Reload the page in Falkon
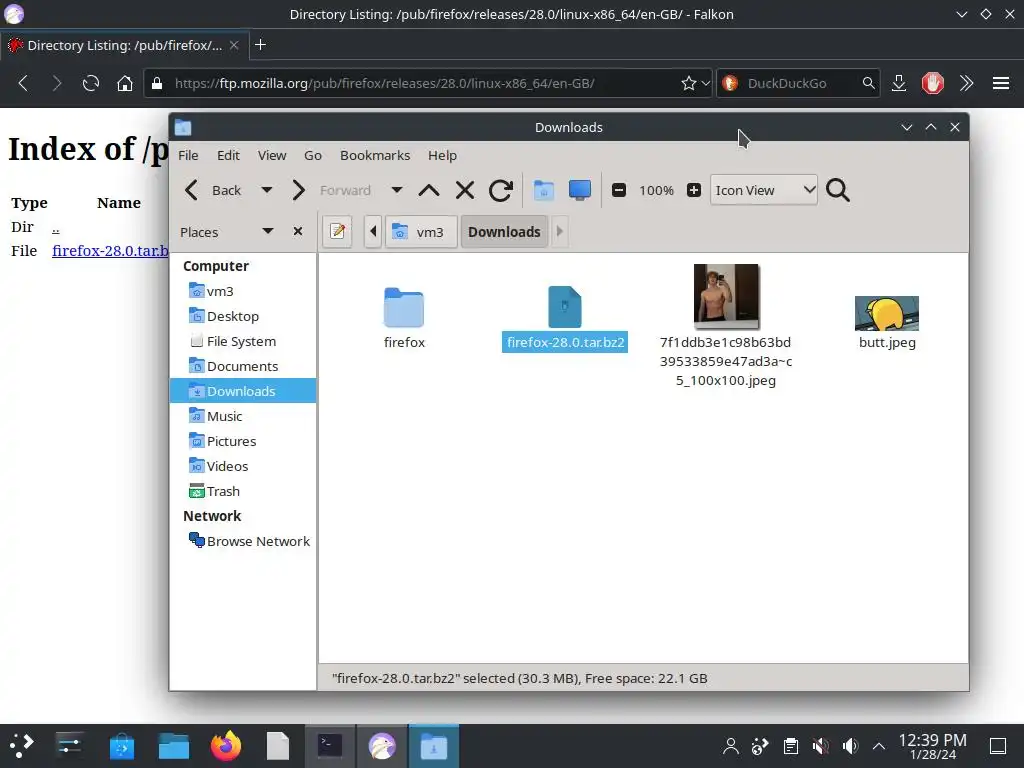The height and width of the screenshot is (768, 1024). coord(91,83)
